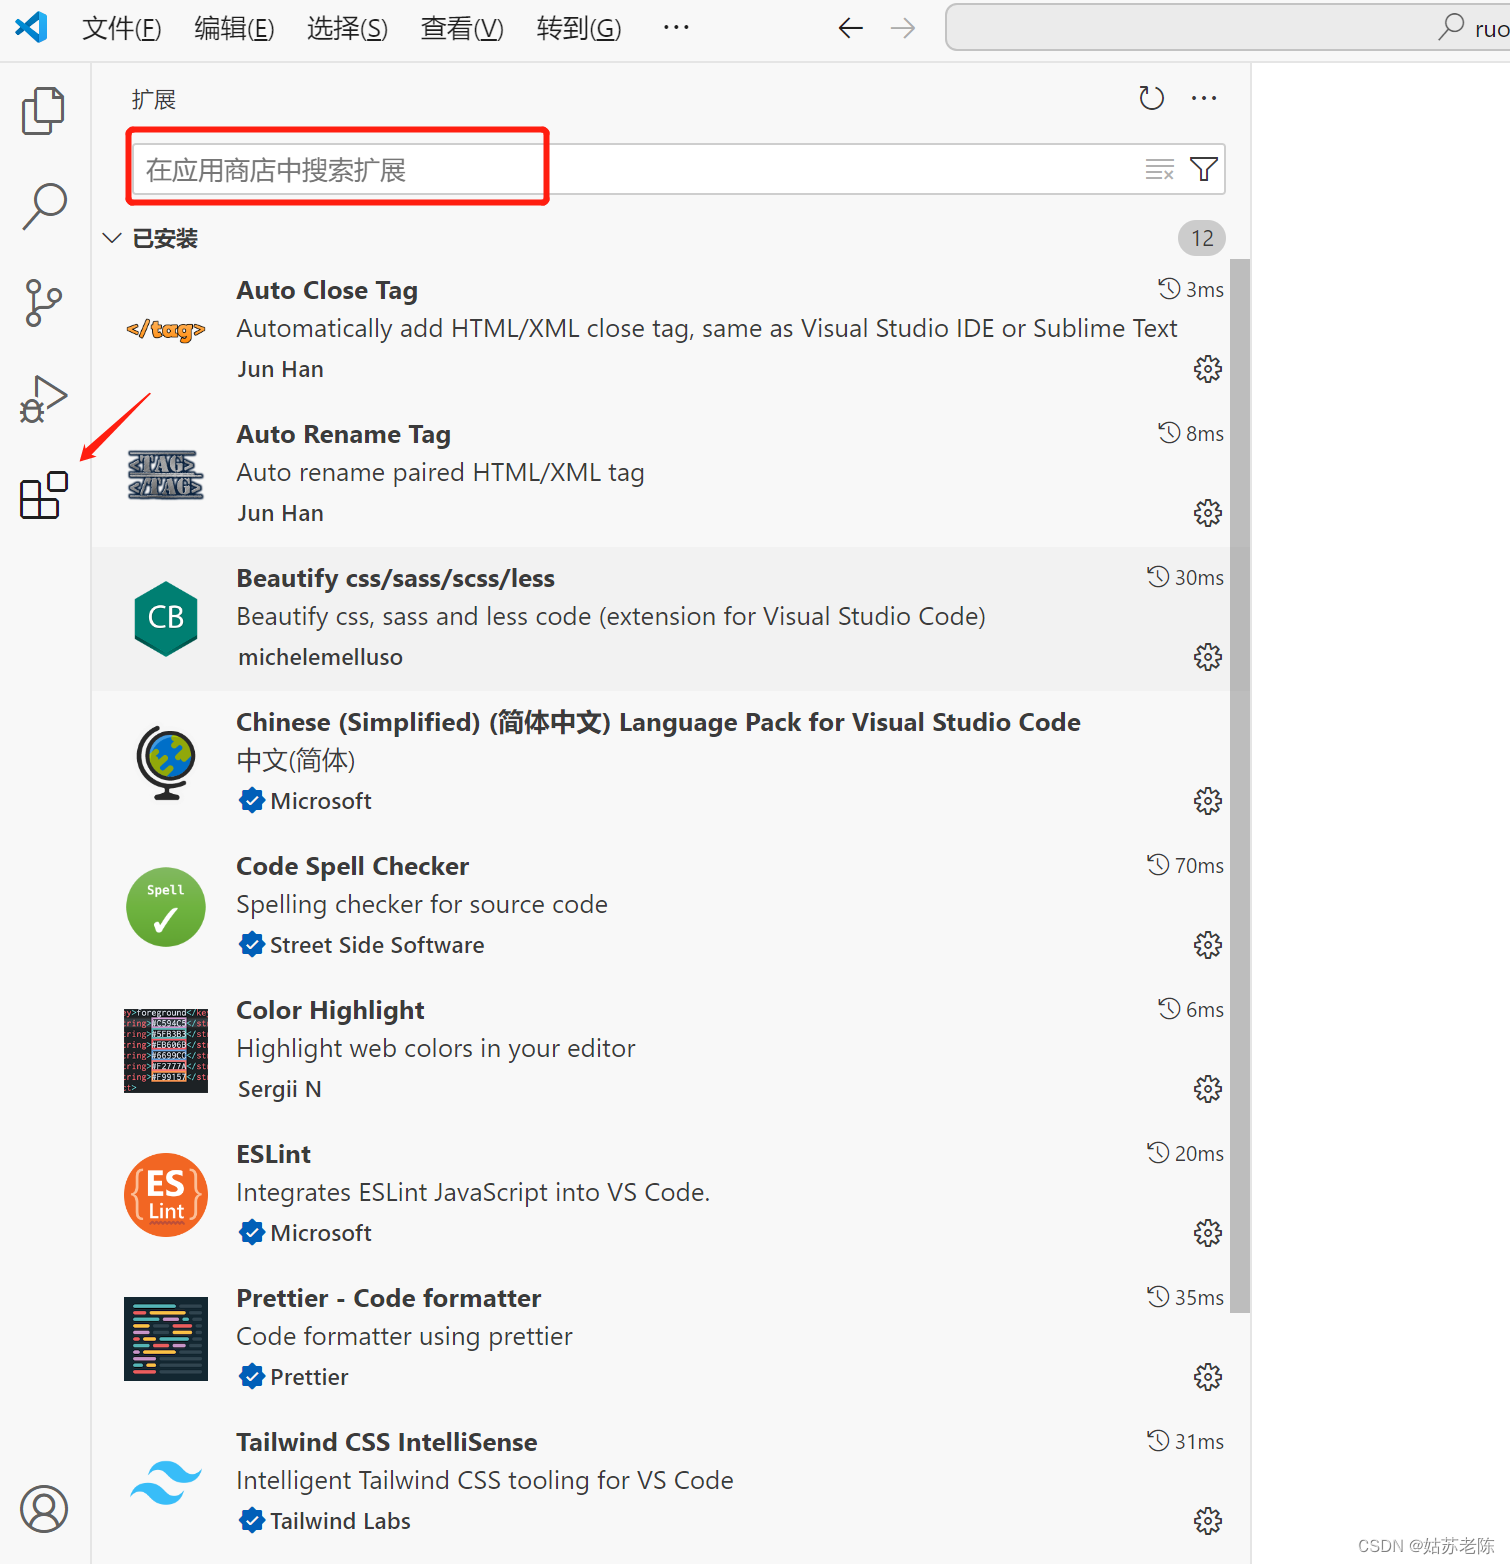1510x1564 pixels.
Task: Open Run and Debug view
Action: [x=43, y=399]
